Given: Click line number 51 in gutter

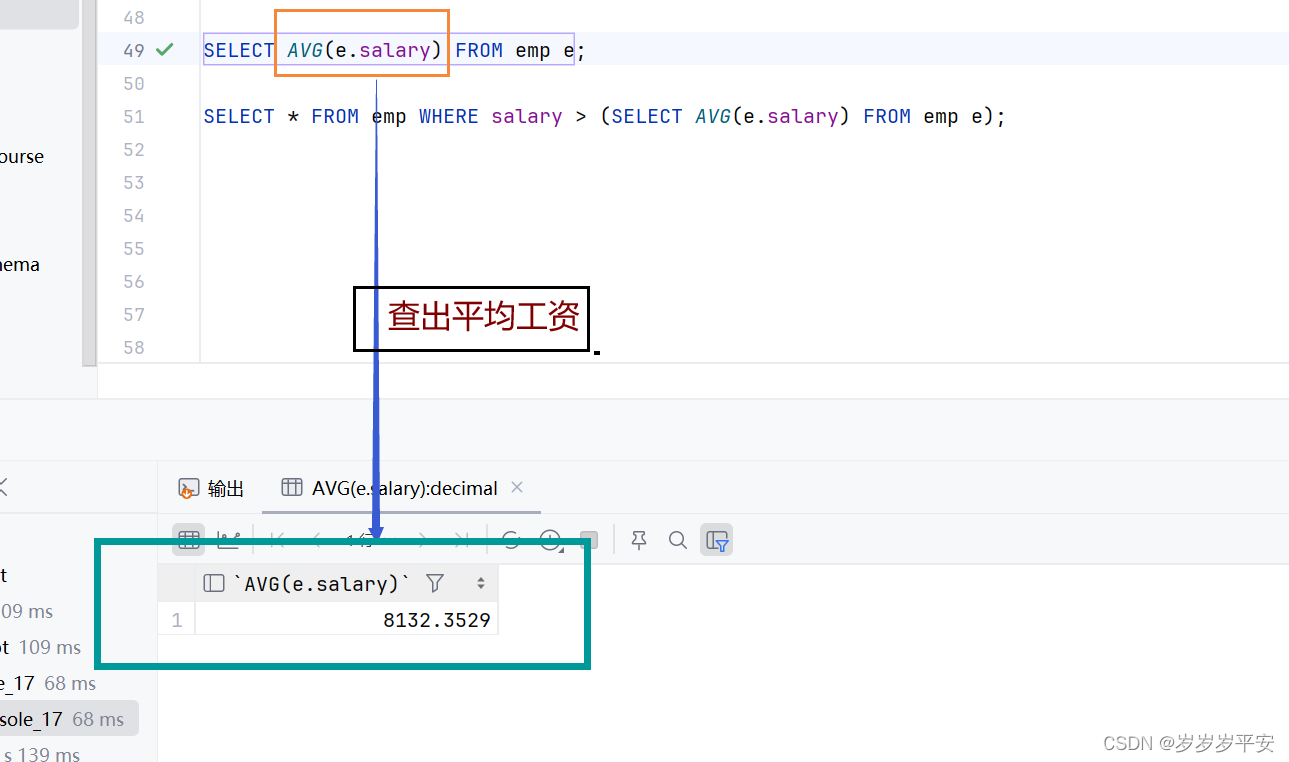Looking at the screenshot, I should pyautogui.click(x=134, y=117).
